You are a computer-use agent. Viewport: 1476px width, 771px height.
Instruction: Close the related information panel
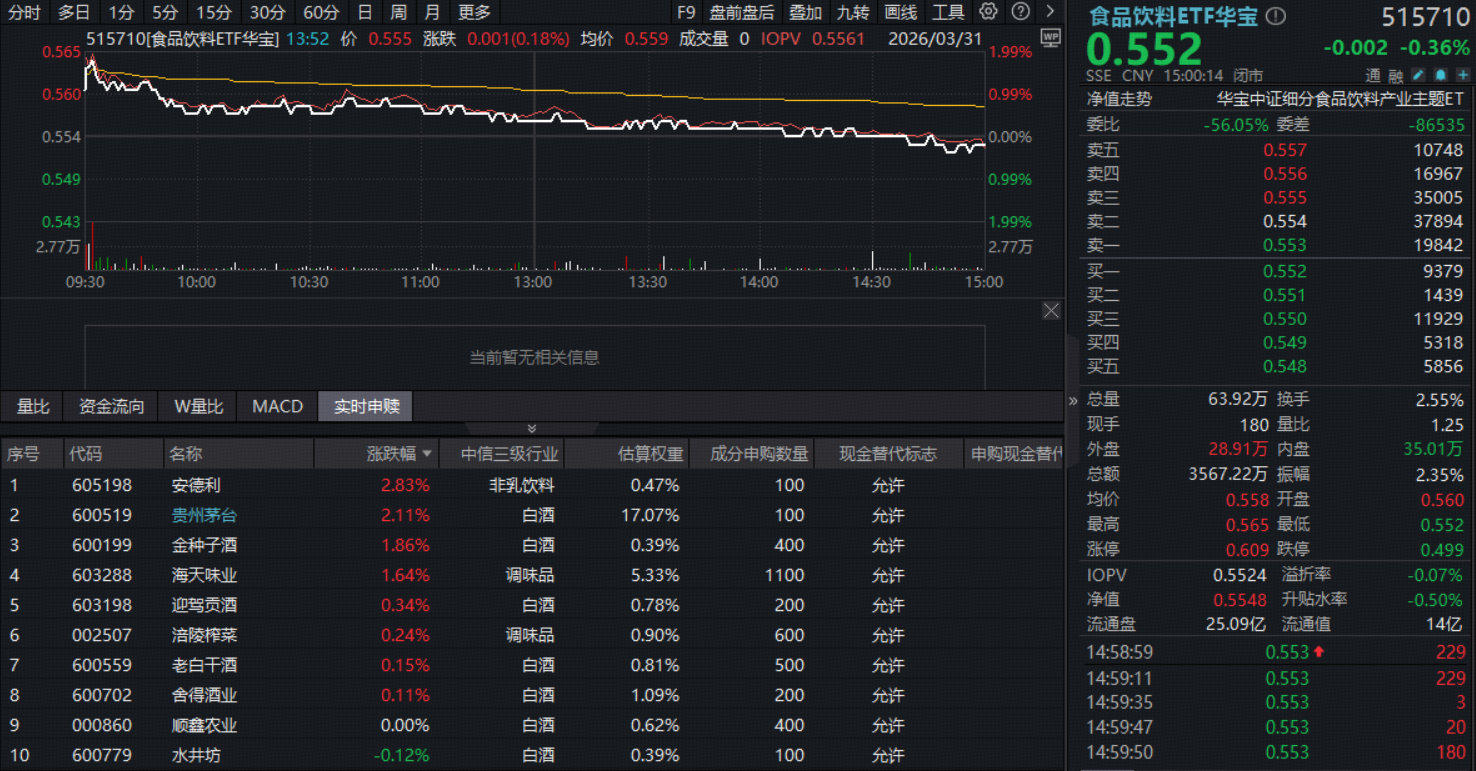pyautogui.click(x=1051, y=311)
